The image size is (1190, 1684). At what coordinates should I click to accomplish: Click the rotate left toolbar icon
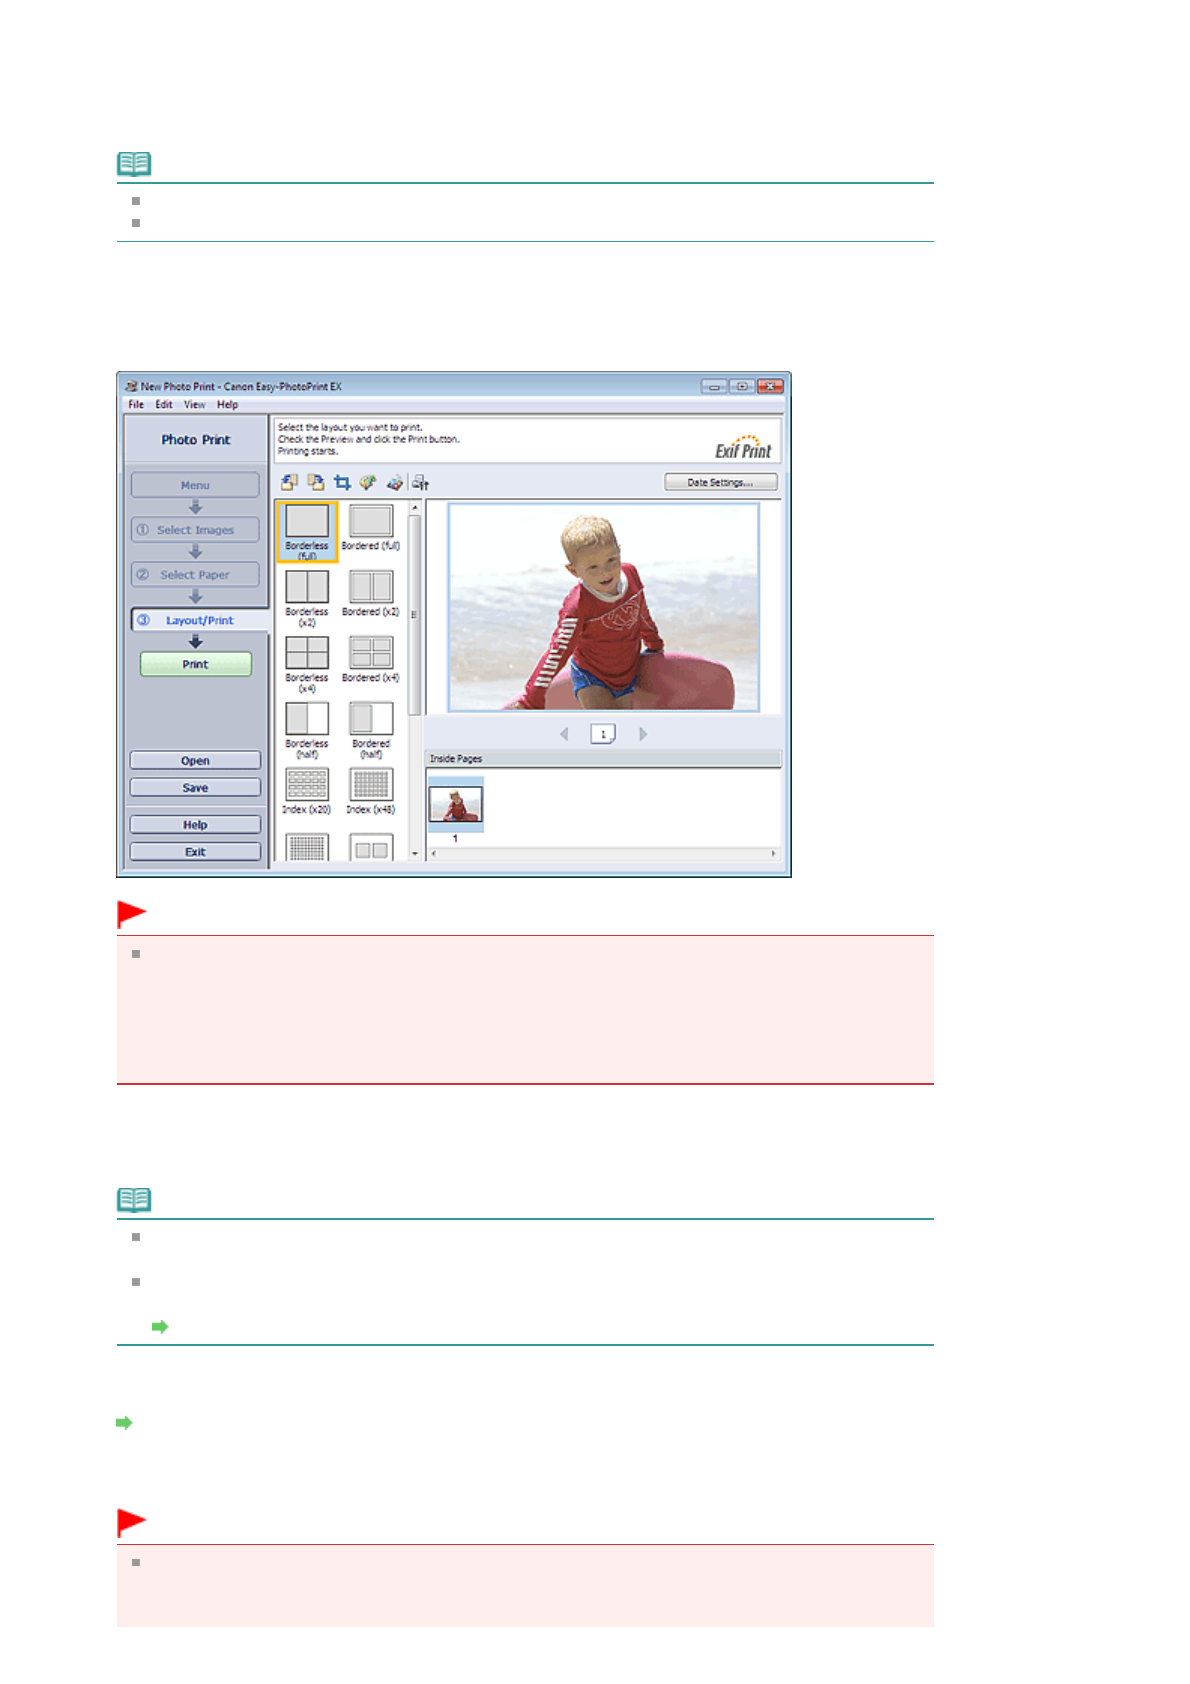click(289, 482)
